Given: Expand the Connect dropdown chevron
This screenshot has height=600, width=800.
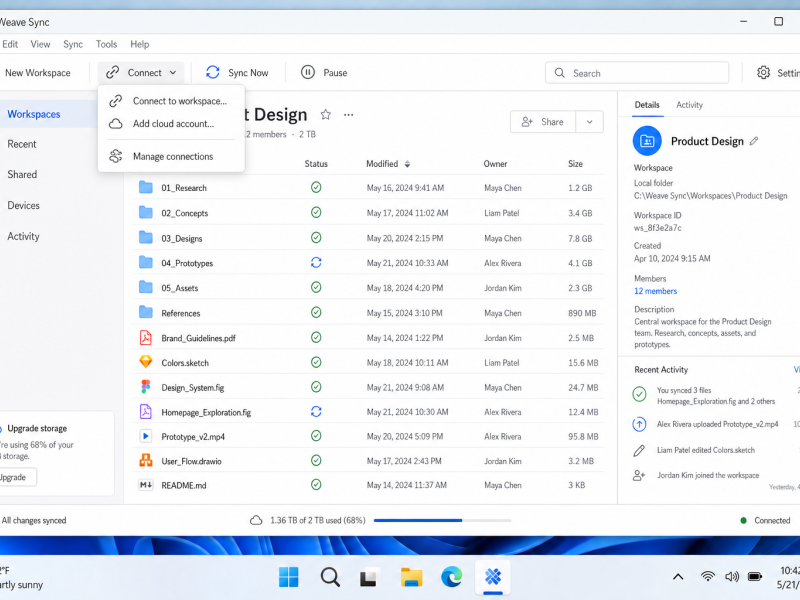Looking at the screenshot, I should 173,73.
